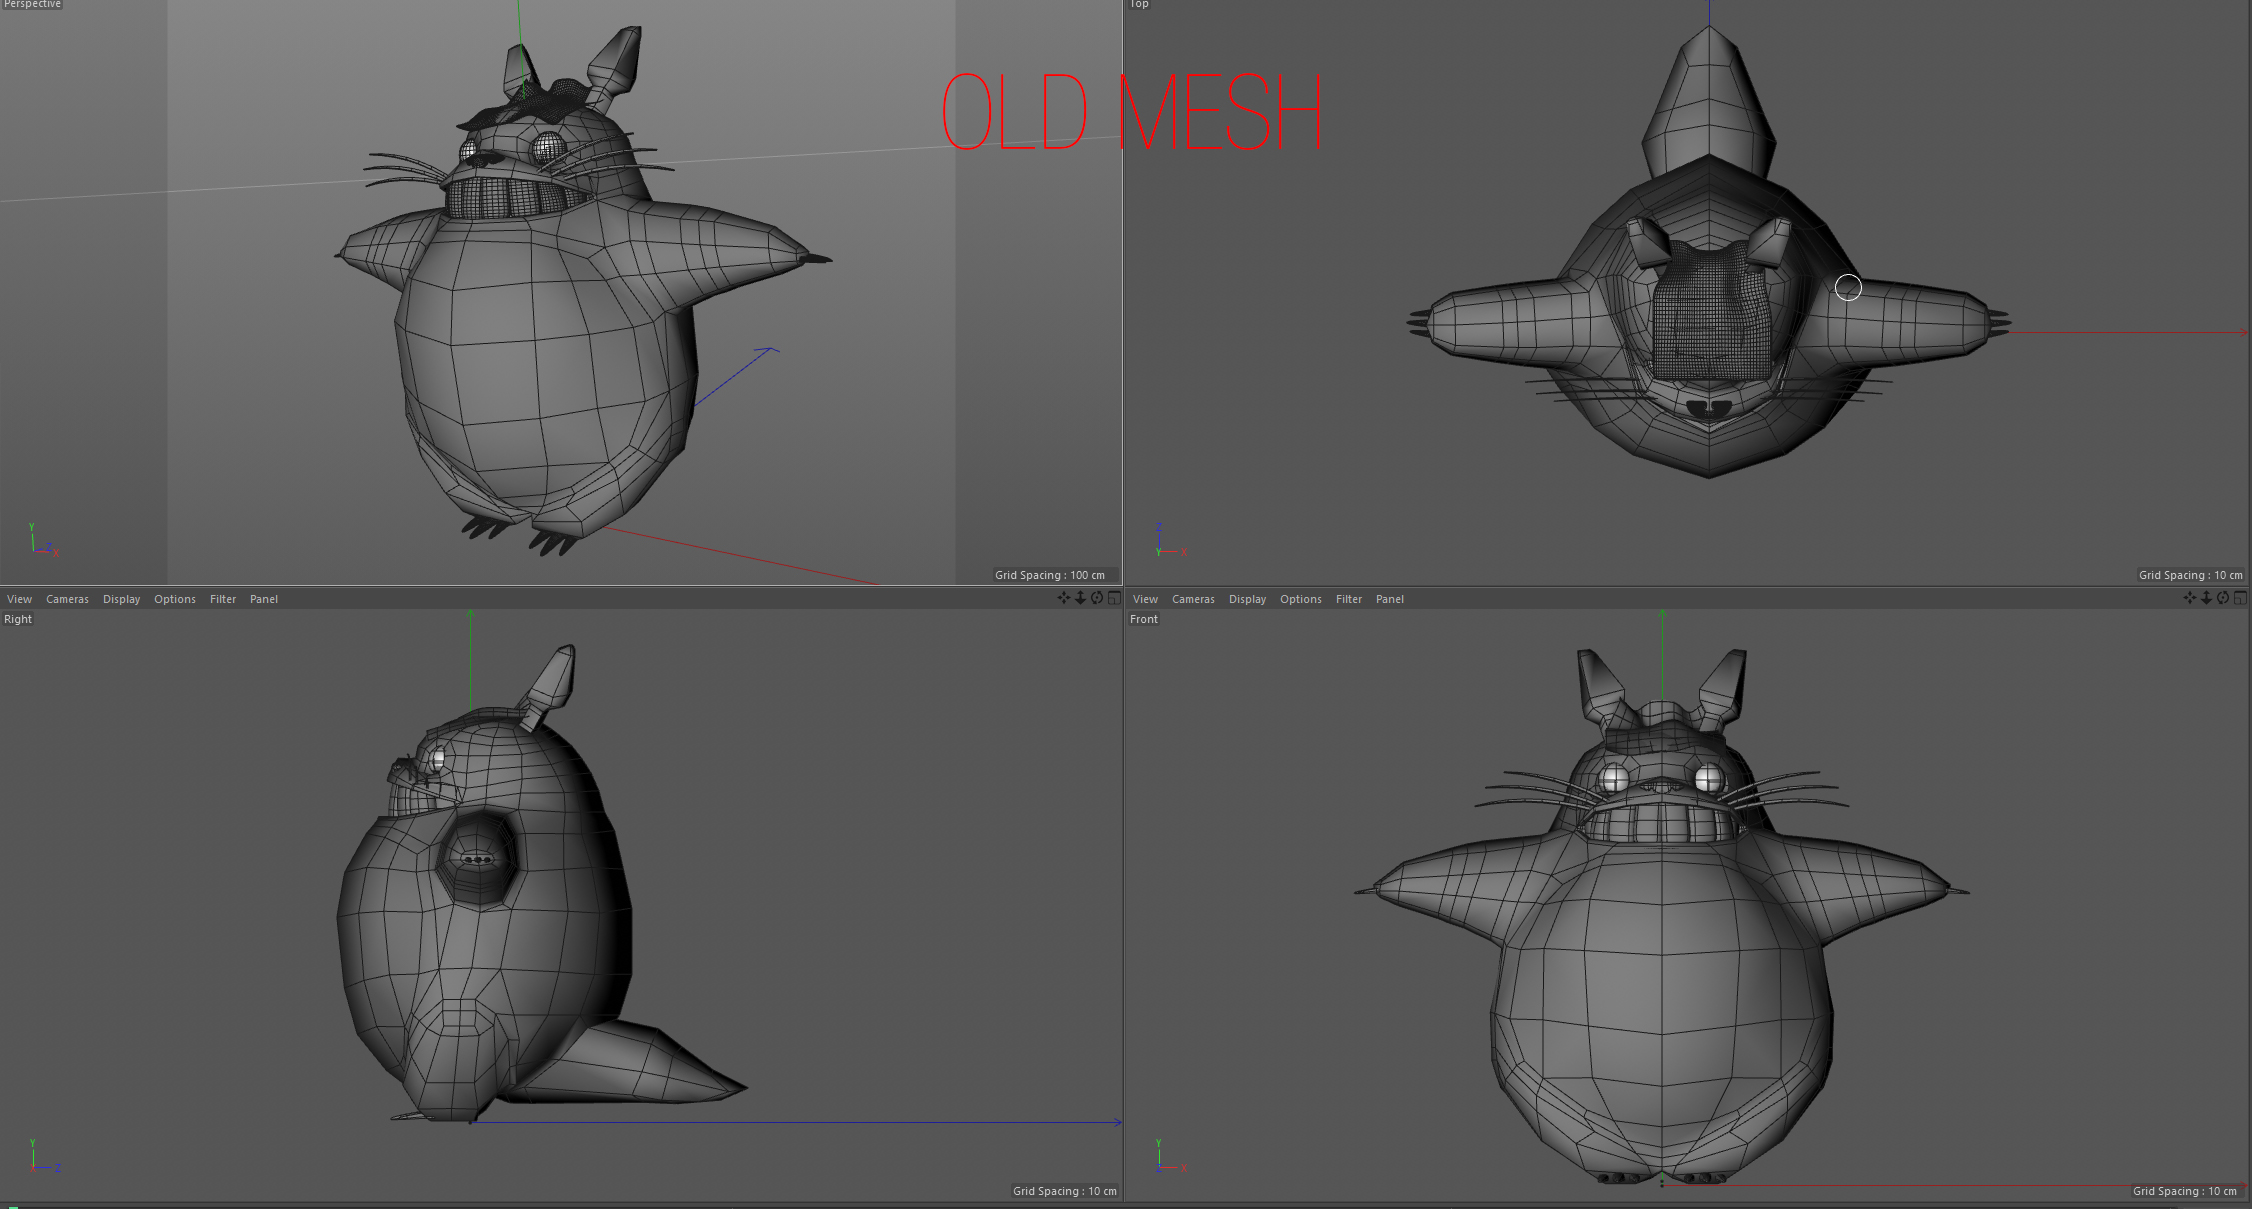2252x1209 pixels.
Task: Open the Display menu of Right viewport
Action: [121, 599]
